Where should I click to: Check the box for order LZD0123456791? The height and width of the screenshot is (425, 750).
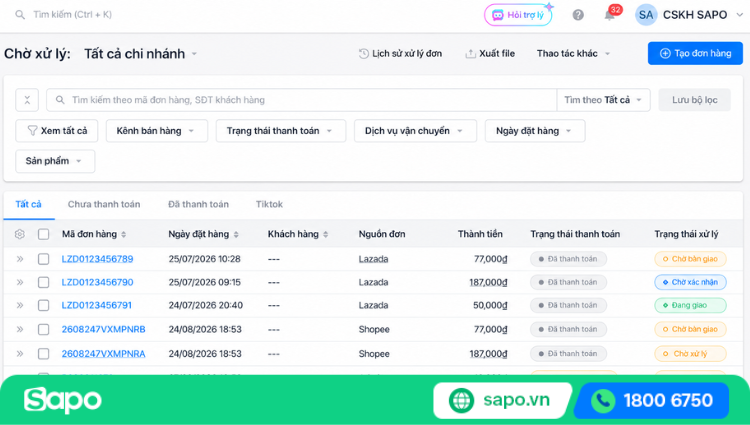[x=44, y=305]
